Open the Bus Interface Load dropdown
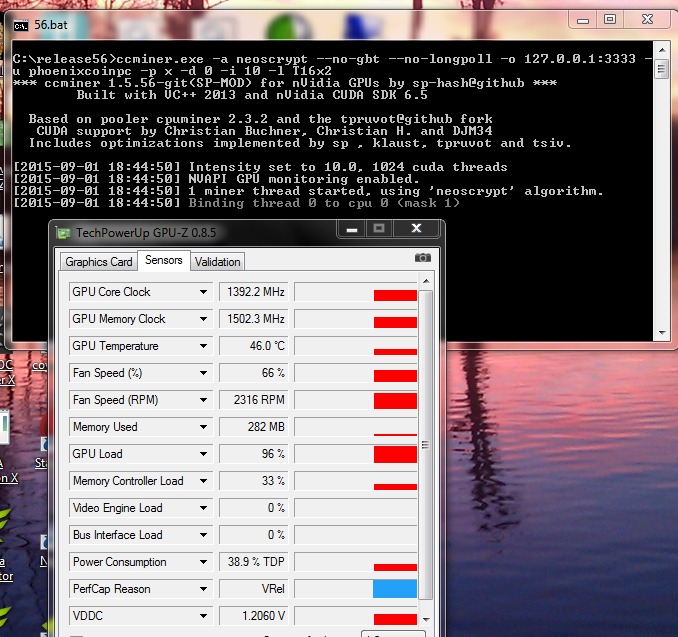This screenshot has height=637, width=678. coord(203,535)
